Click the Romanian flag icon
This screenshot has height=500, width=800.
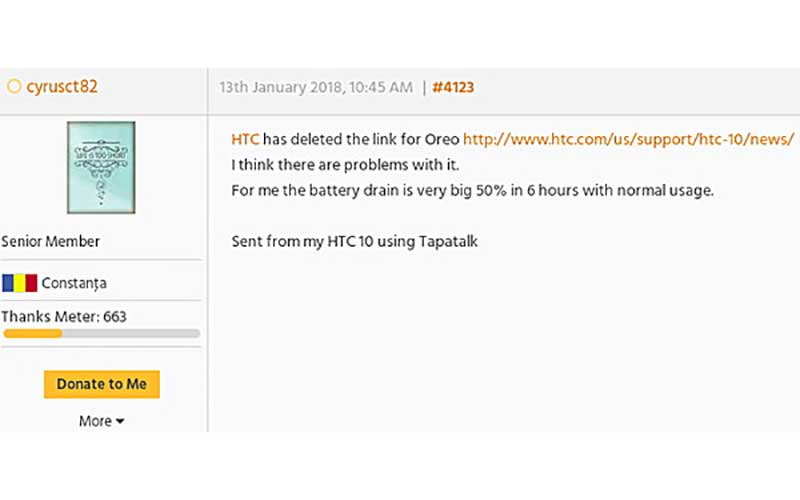coord(19,283)
